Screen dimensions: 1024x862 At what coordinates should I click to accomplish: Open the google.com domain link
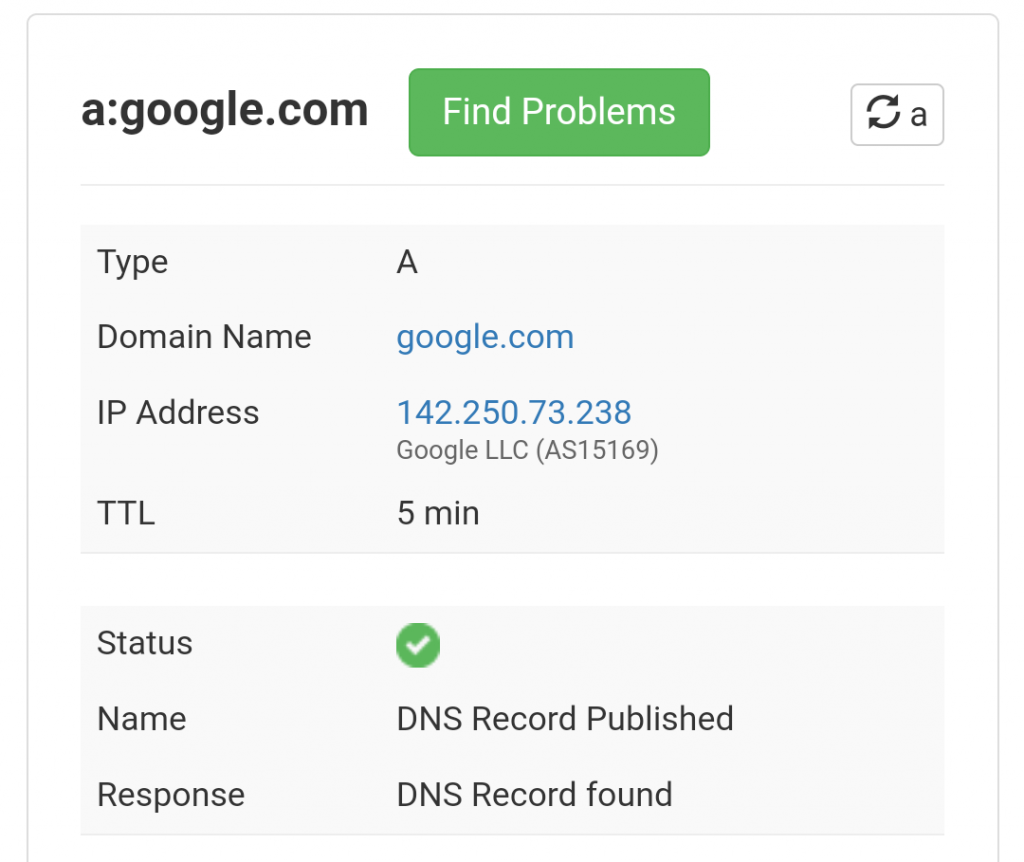click(x=485, y=338)
